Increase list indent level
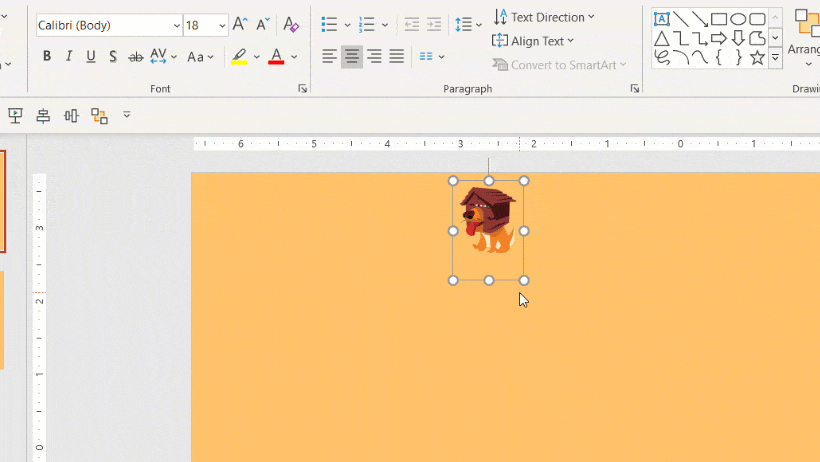This screenshot has height=462, width=820. pos(434,24)
